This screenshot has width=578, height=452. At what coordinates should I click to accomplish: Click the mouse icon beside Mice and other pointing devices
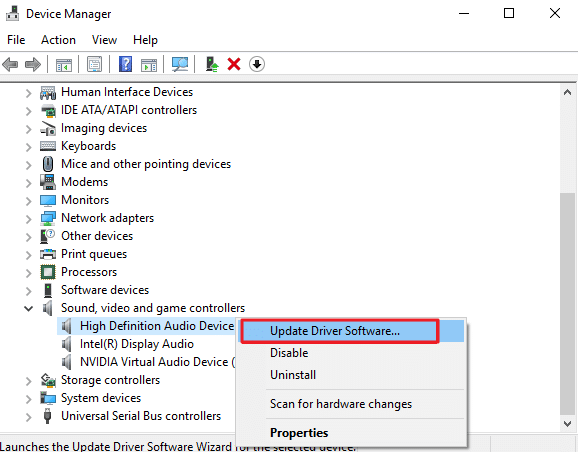pyautogui.click(x=48, y=164)
